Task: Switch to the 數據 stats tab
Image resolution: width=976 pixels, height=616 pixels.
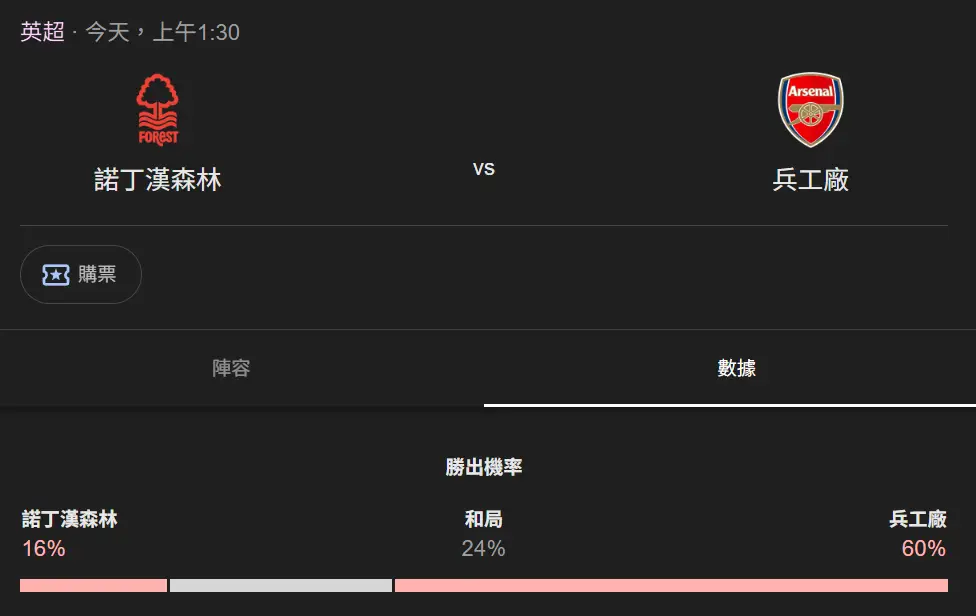Action: coord(736,368)
